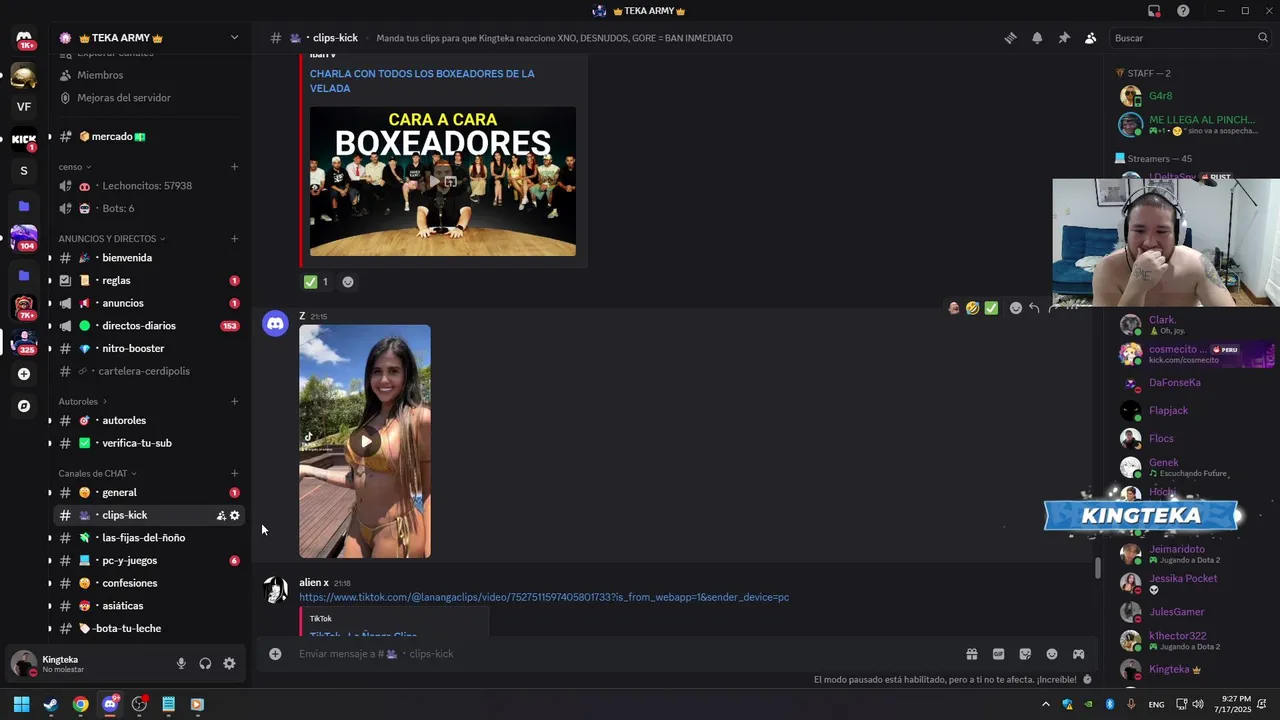Toggle the checkmark reaction with count 1
Image resolution: width=1280 pixels, height=720 pixels.
pyautogui.click(x=316, y=282)
